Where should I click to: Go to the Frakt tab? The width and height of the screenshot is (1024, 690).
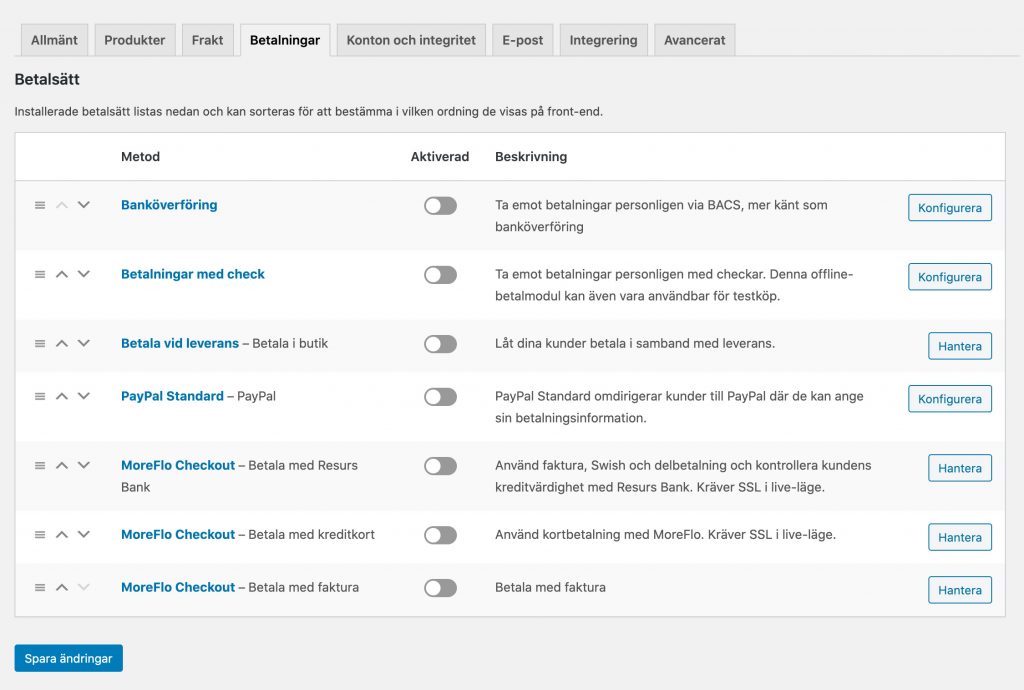coord(208,40)
